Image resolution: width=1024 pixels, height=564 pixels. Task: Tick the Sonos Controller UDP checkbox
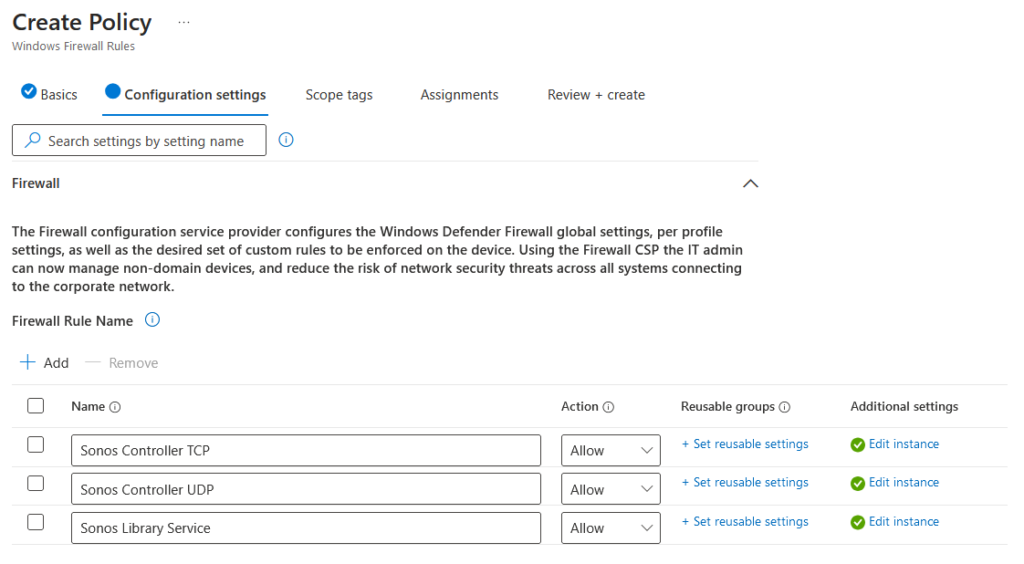pyautogui.click(x=36, y=483)
